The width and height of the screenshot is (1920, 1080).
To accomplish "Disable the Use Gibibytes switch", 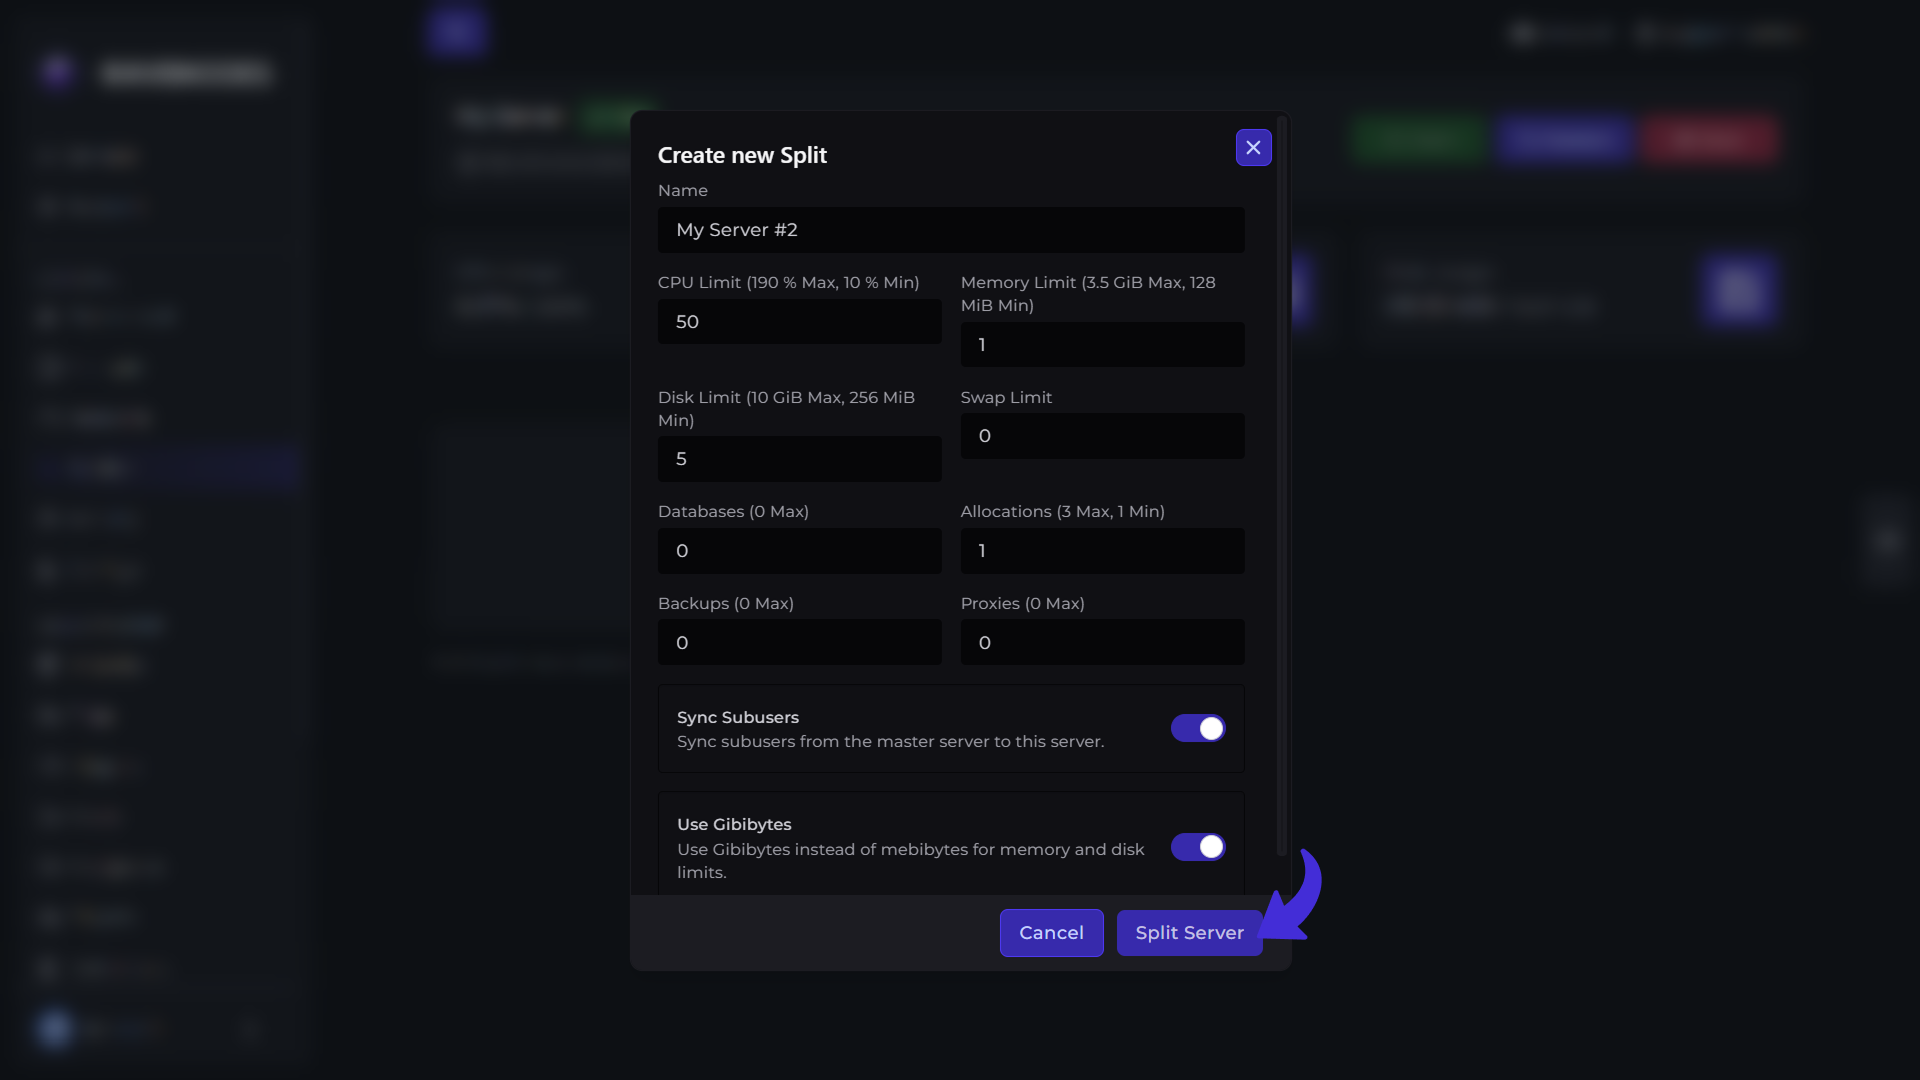I will coord(1198,847).
